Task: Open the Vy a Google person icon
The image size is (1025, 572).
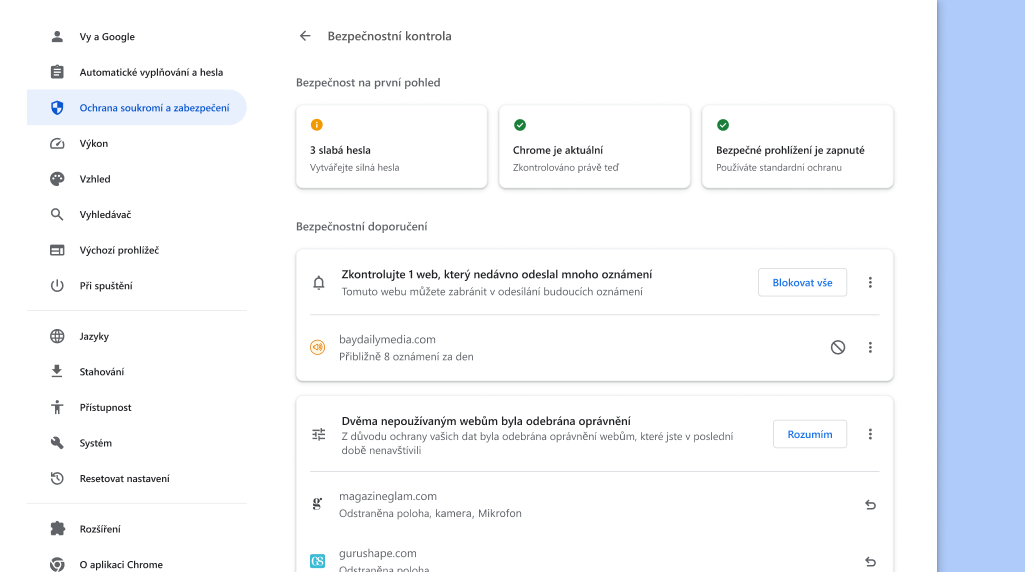Action: (x=57, y=37)
